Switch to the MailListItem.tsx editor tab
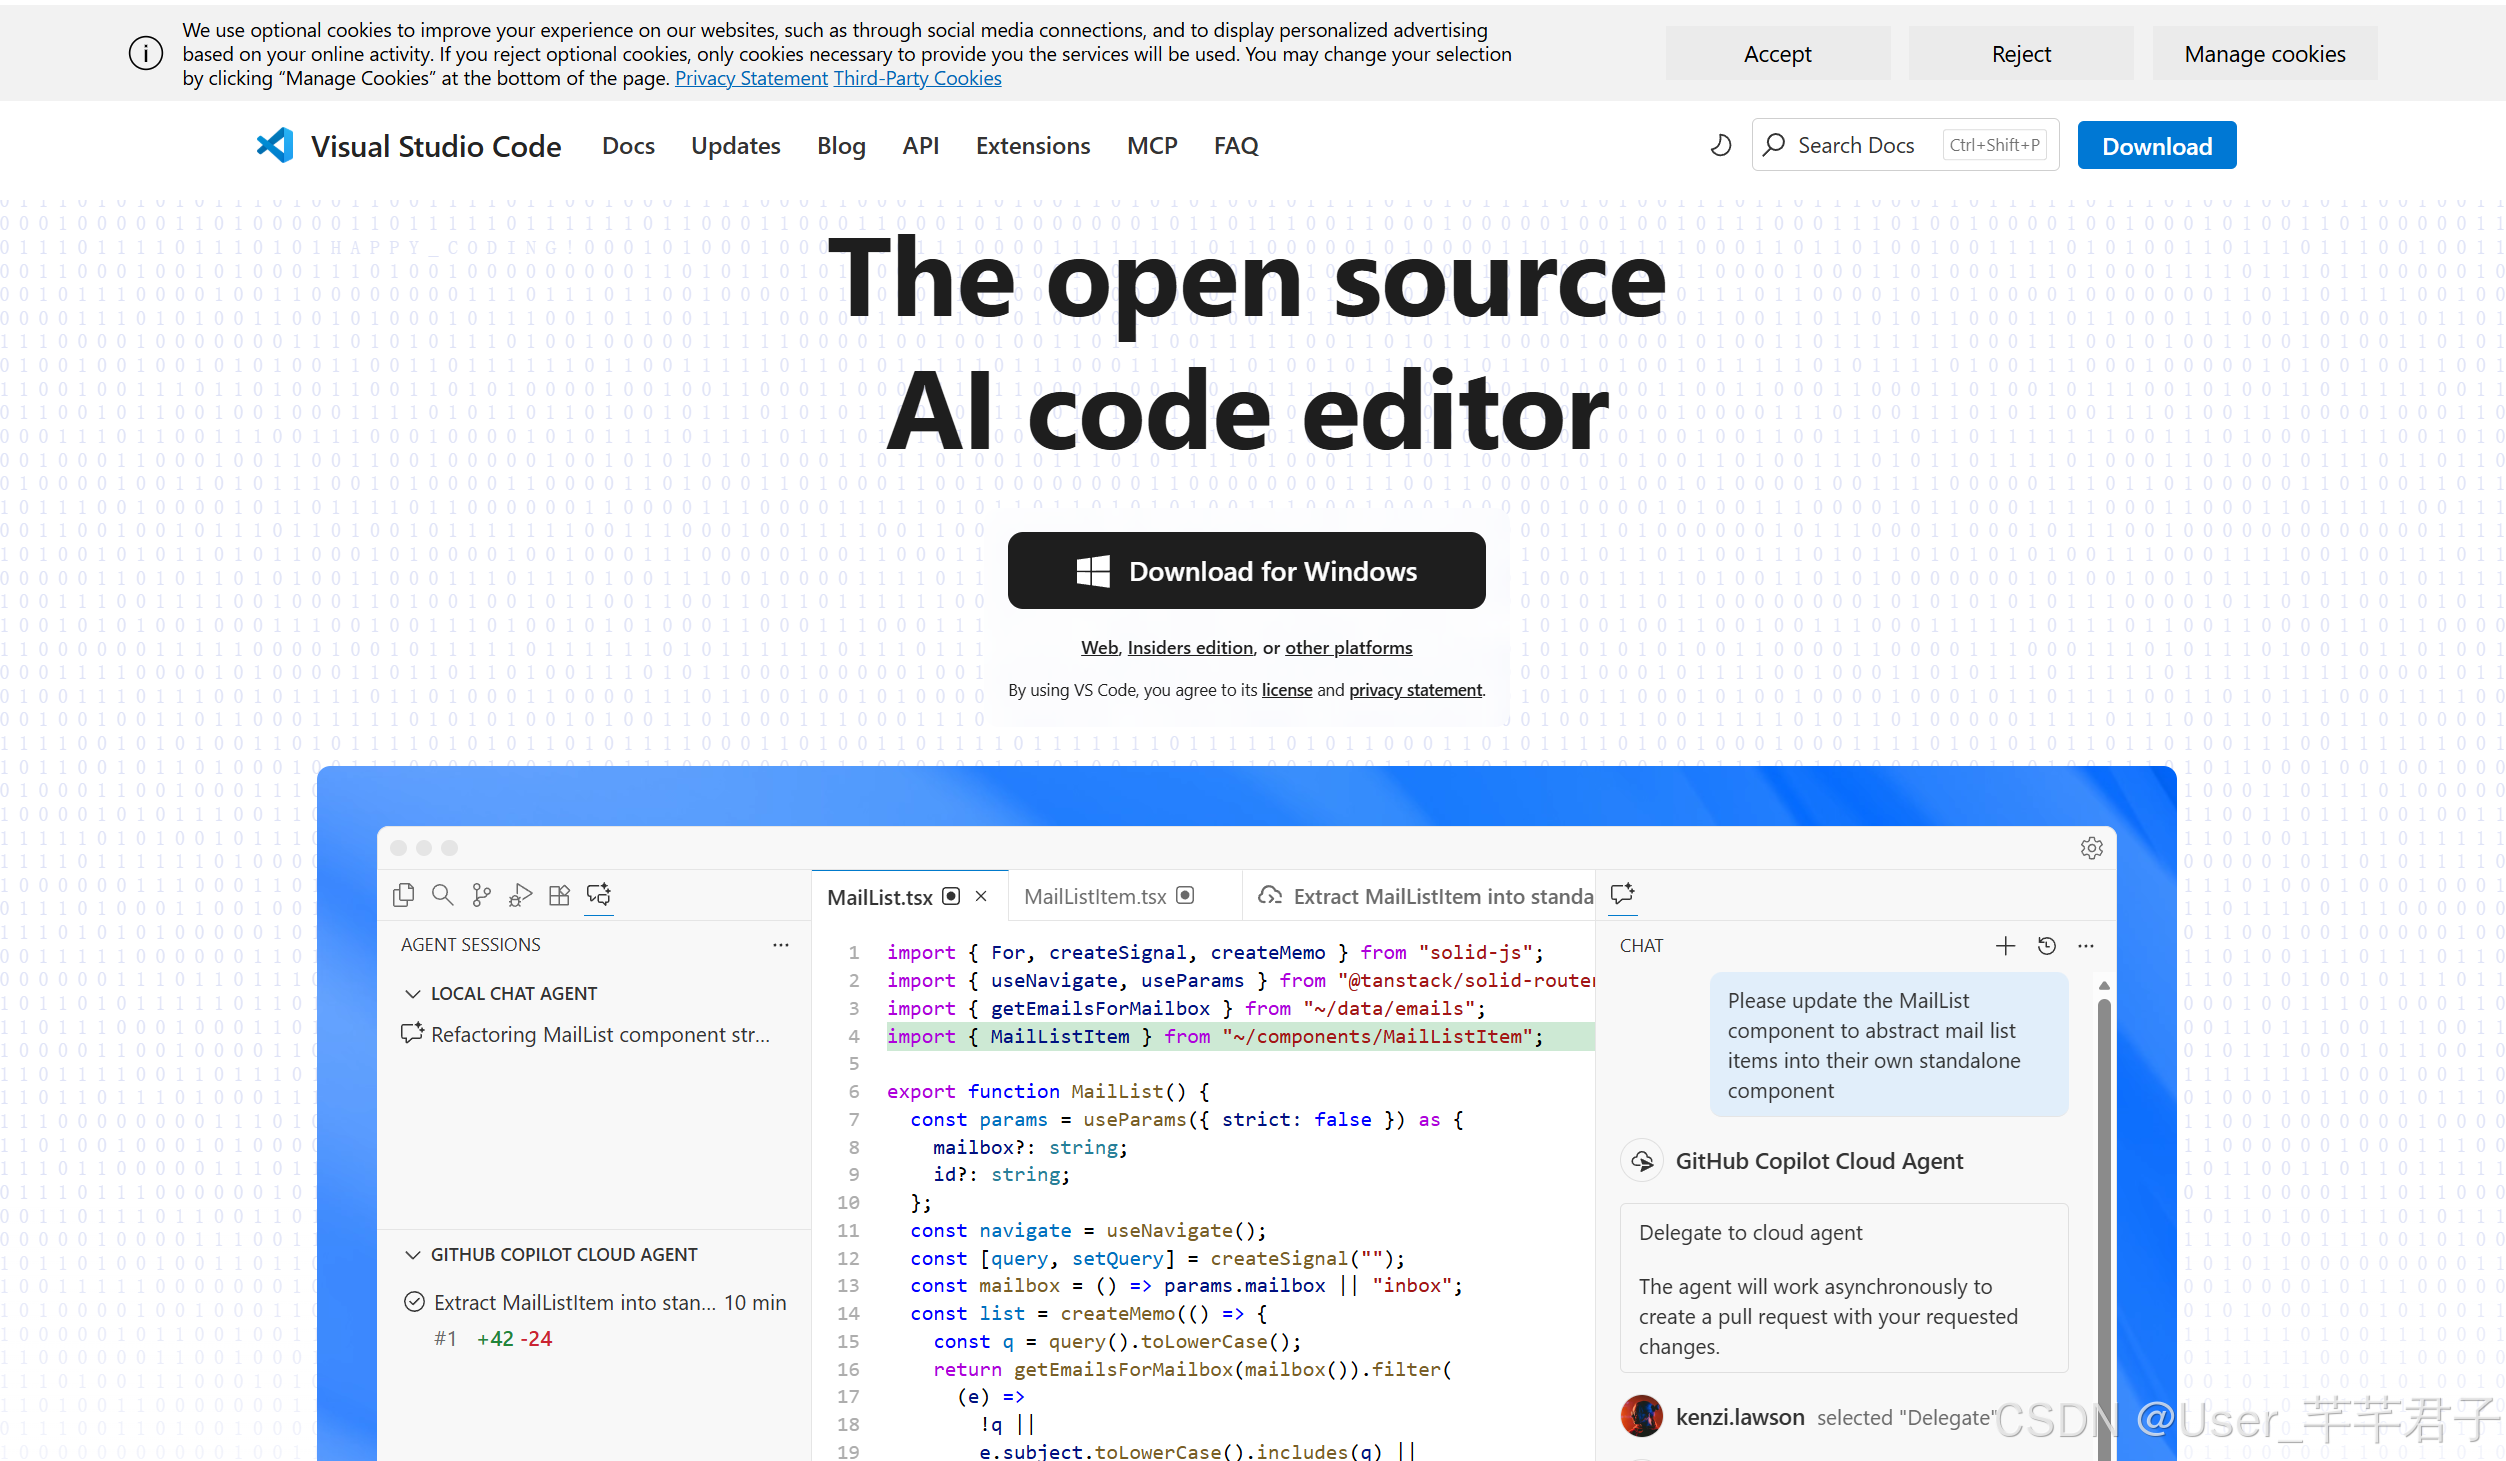 tap(1125, 896)
